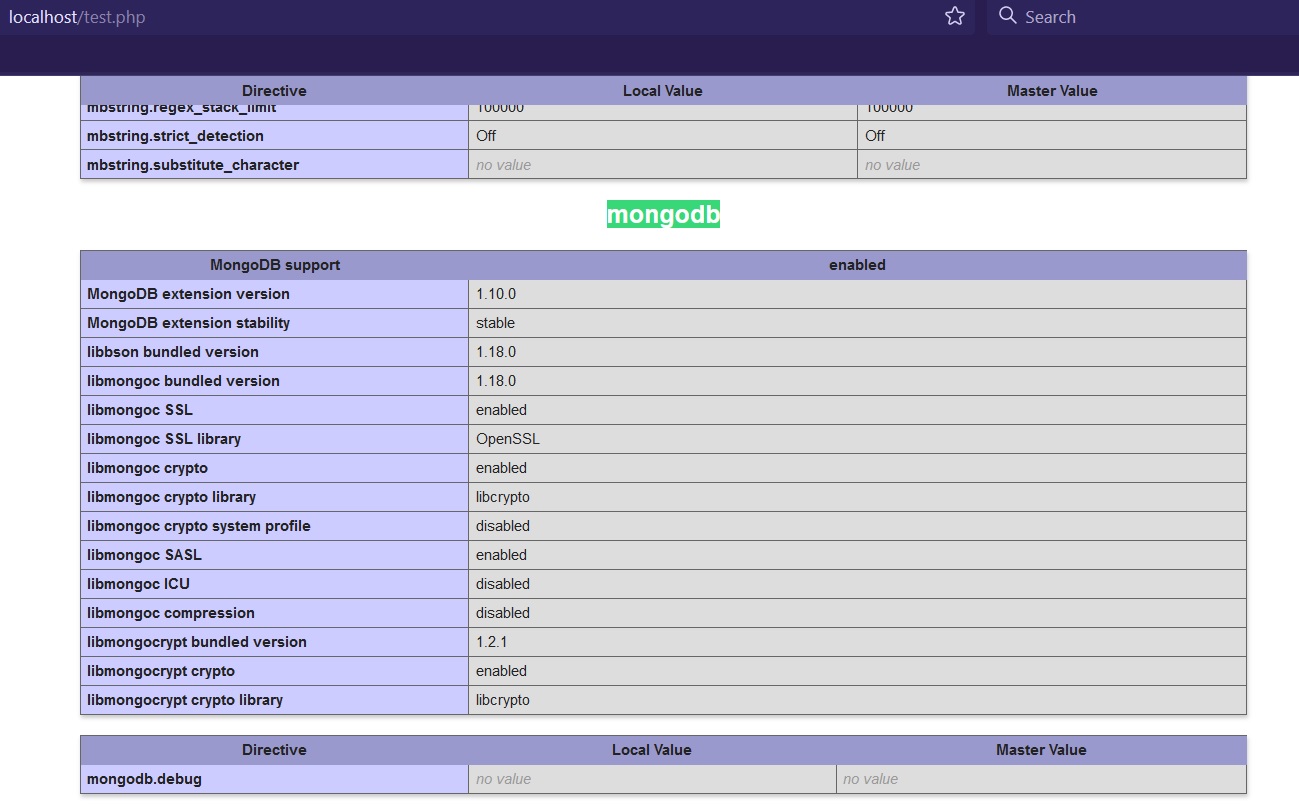Select the 'libmongoc ICU' row label
The width and height of the screenshot is (1299, 810).
point(138,584)
